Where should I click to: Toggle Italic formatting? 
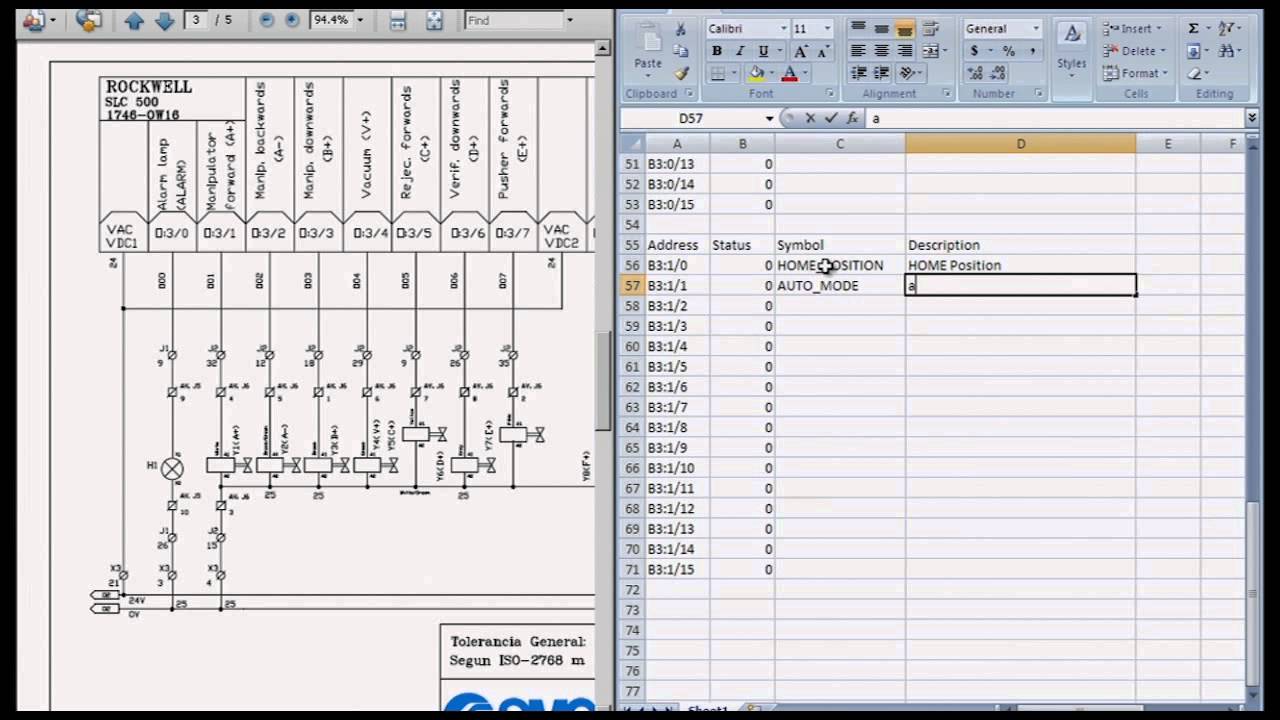coord(740,51)
